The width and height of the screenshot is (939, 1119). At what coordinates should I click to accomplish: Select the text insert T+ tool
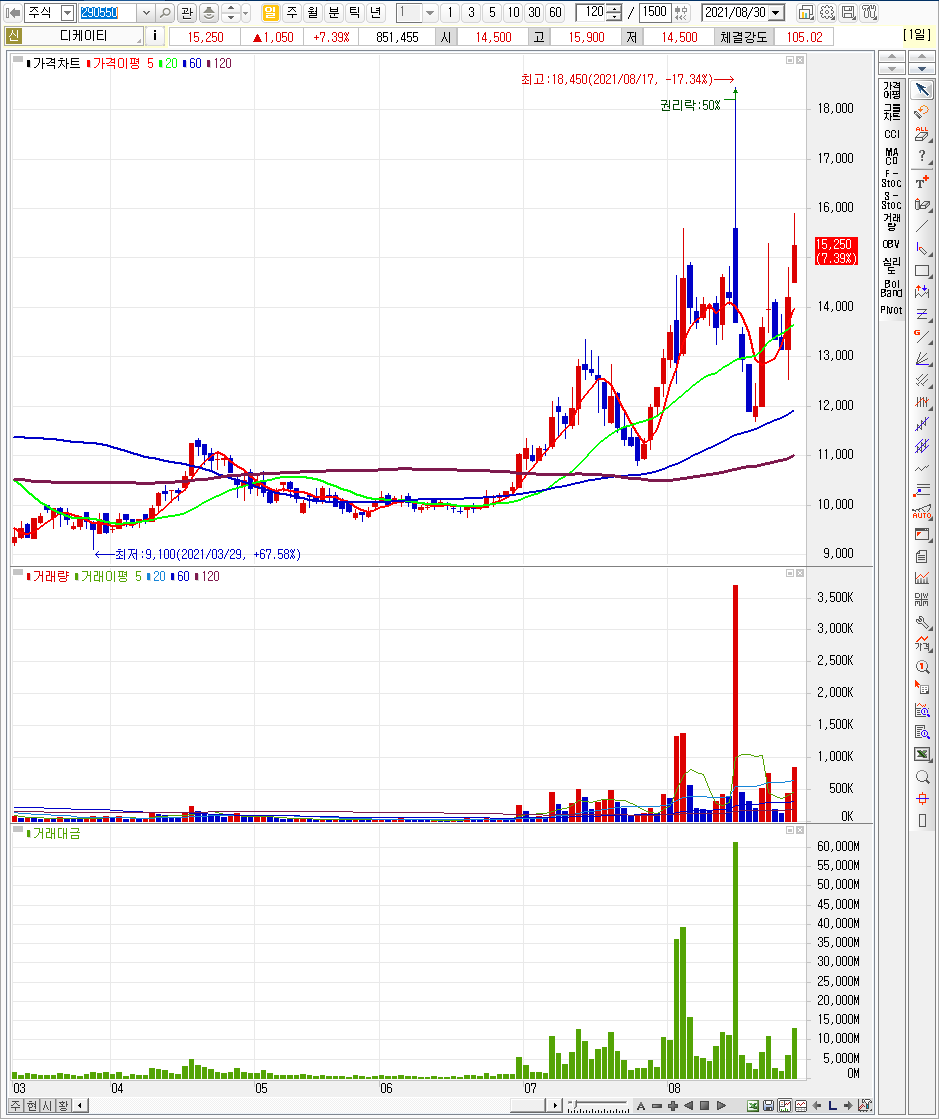(923, 182)
